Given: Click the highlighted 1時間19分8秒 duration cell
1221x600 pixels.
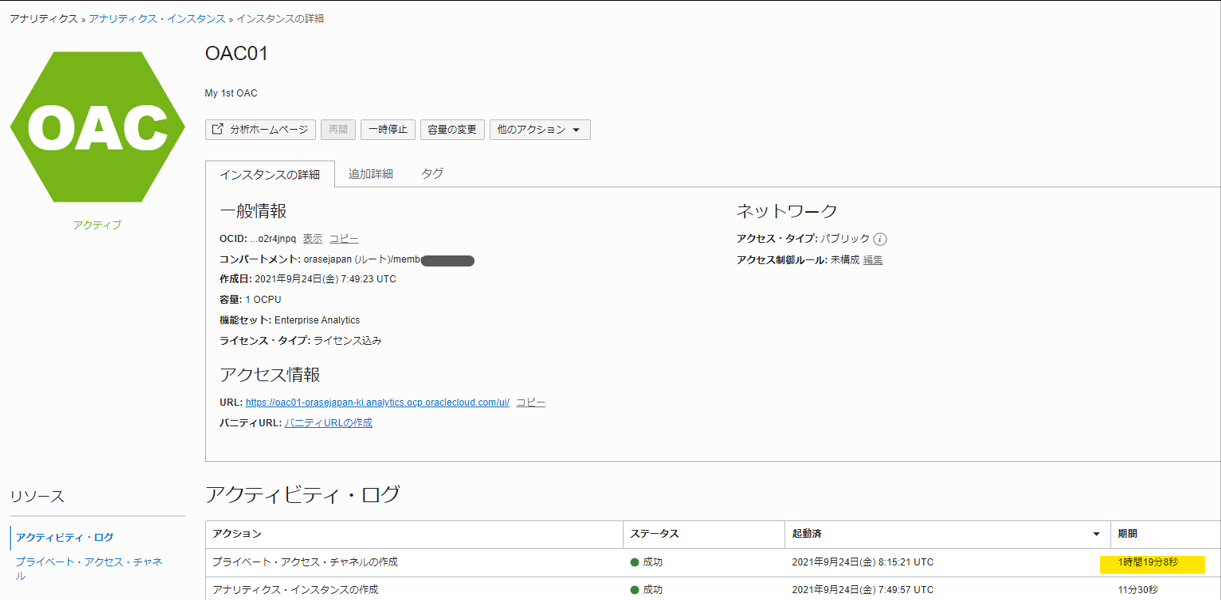Looking at the screenshot, I should 1154,562.
